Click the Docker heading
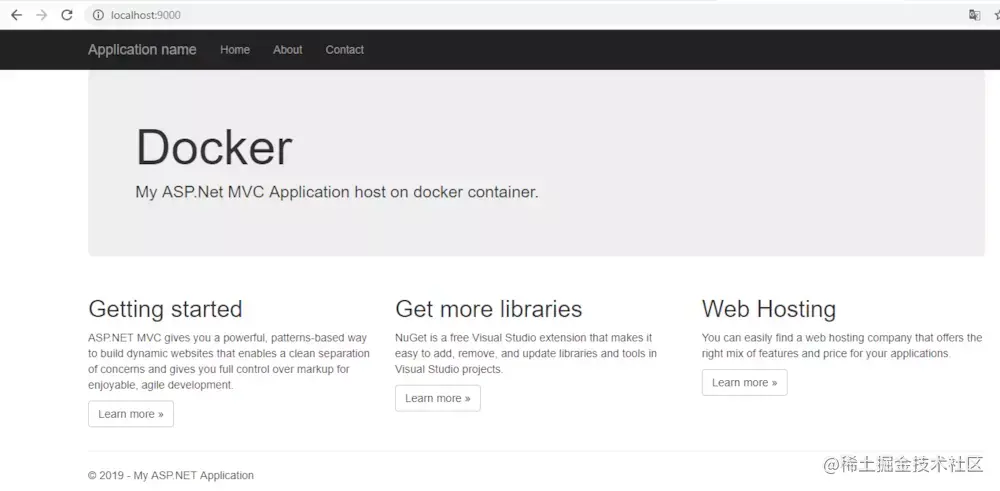This screenshot has height=491, width=1000. tap(214, 148)
